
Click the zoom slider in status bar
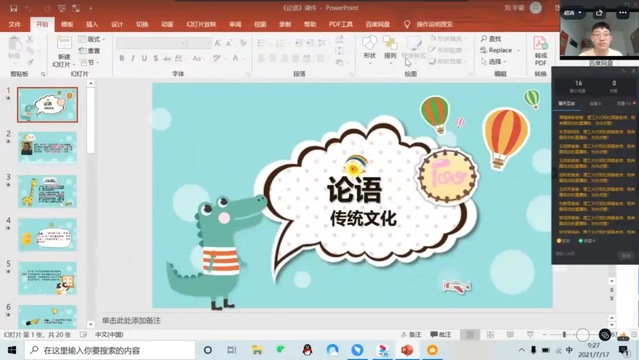coord(564,335)
